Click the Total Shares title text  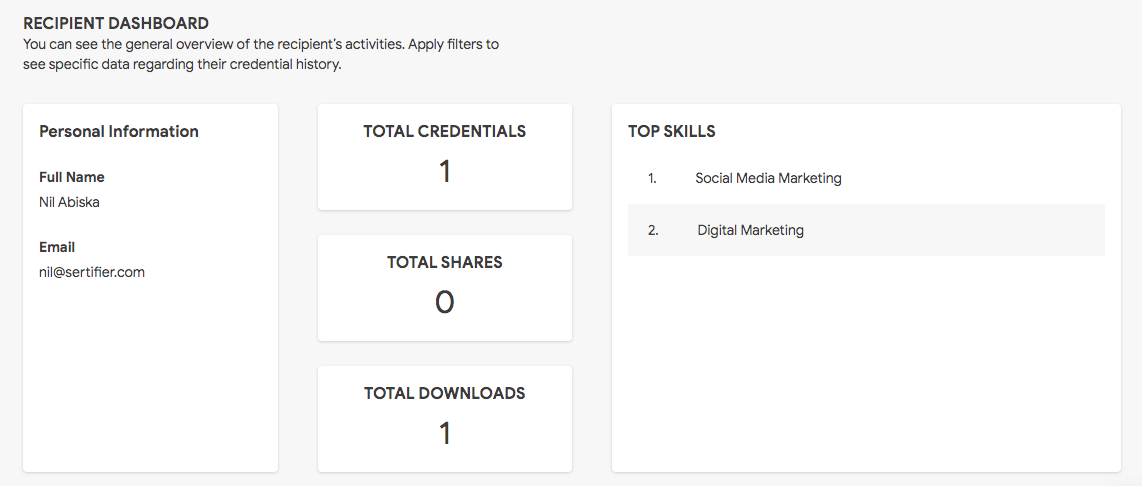click(x=444, y=262)
